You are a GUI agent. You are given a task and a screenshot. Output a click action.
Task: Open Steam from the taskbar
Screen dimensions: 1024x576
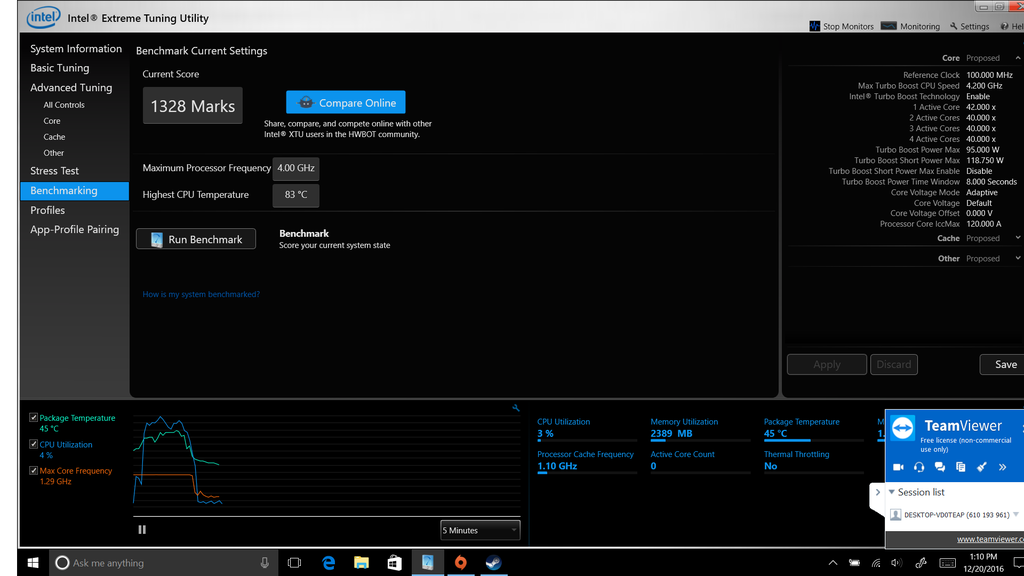(494, 562)
